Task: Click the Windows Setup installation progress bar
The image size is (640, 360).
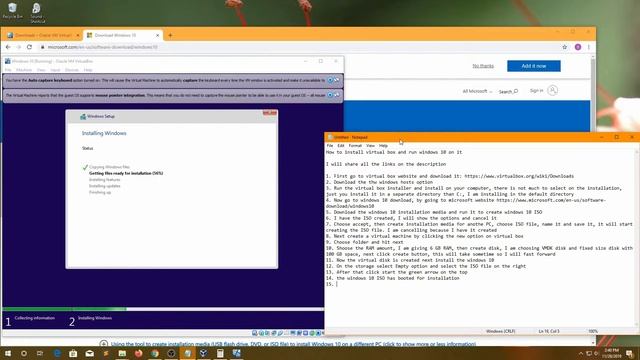Action: coord(163,309)
